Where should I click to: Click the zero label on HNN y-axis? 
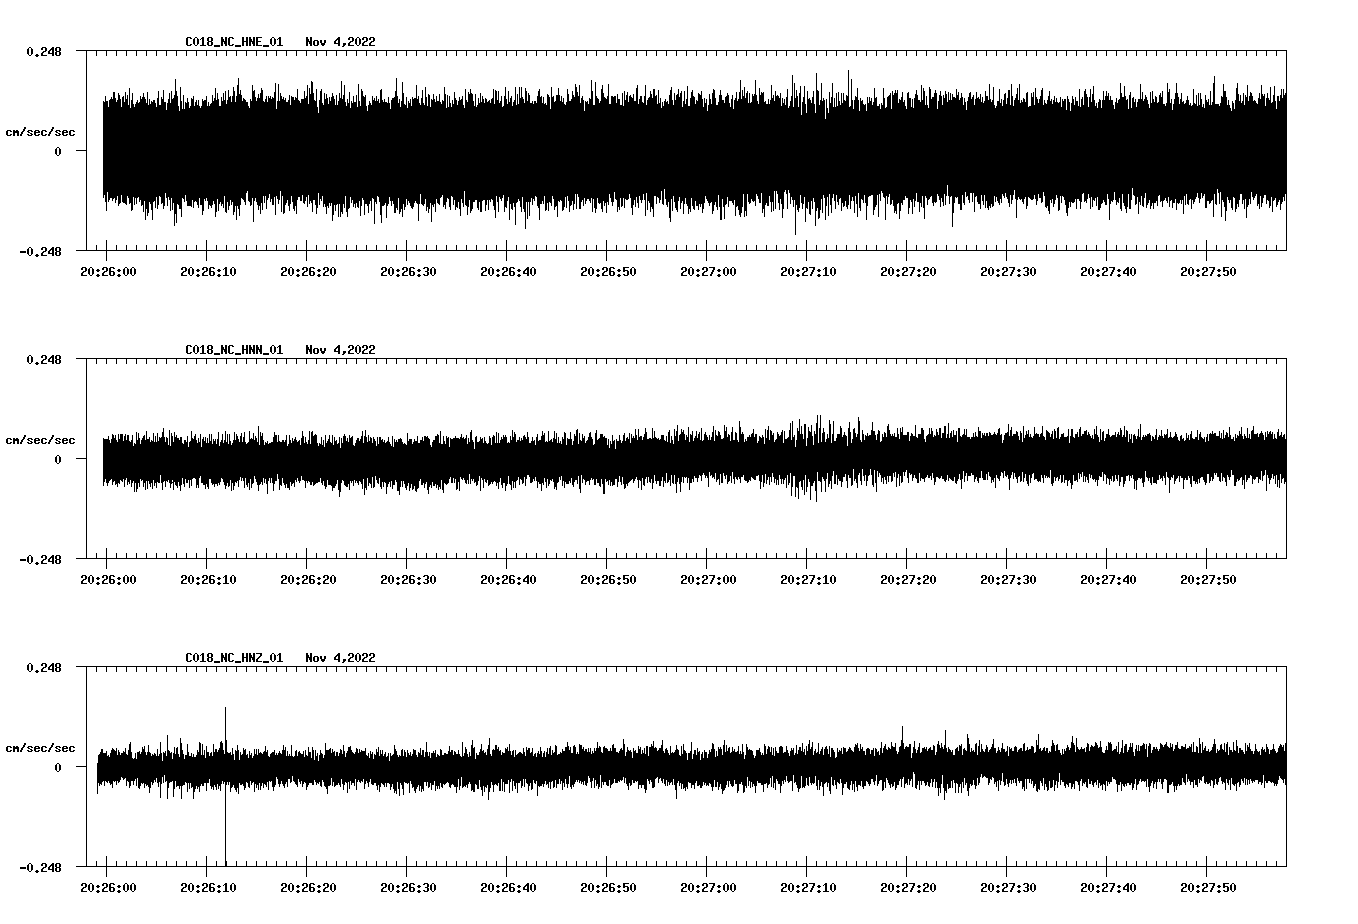[x=58, y=459]
